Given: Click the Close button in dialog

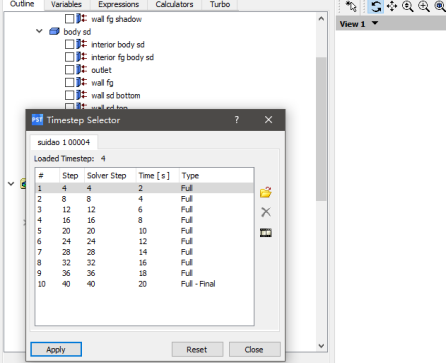Looking at the screenshot, I should (254, 349).
